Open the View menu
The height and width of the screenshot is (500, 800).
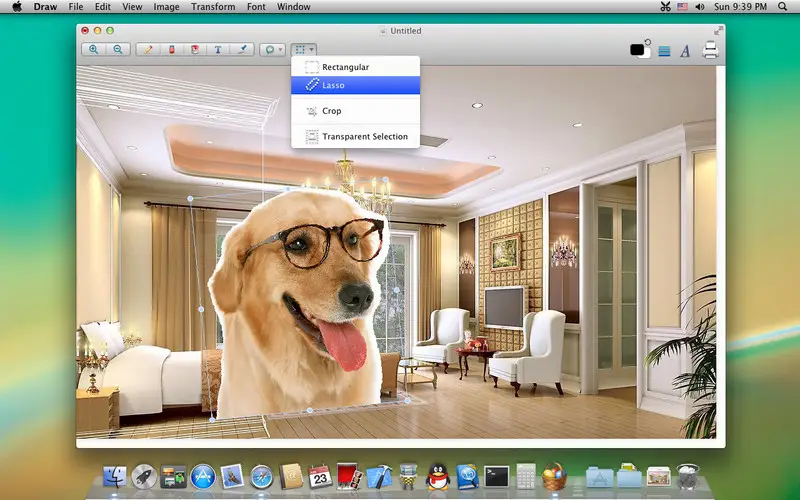pos(132,7)
